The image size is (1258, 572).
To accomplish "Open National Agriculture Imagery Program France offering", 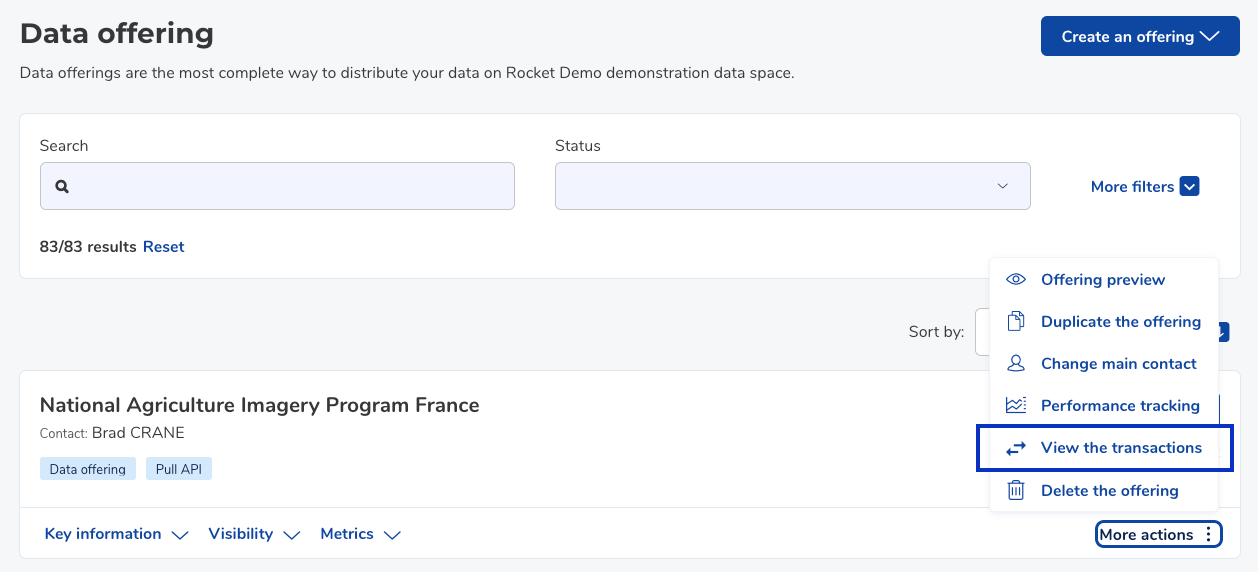I will 259,405.
